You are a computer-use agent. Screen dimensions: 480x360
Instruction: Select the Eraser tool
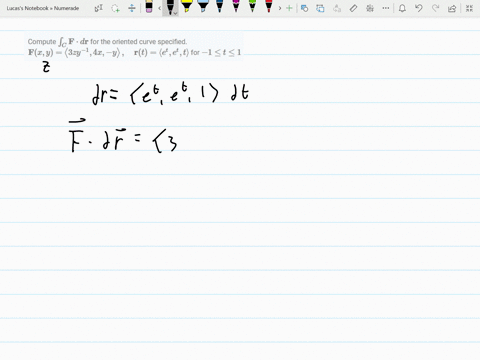tap(149, 7)
